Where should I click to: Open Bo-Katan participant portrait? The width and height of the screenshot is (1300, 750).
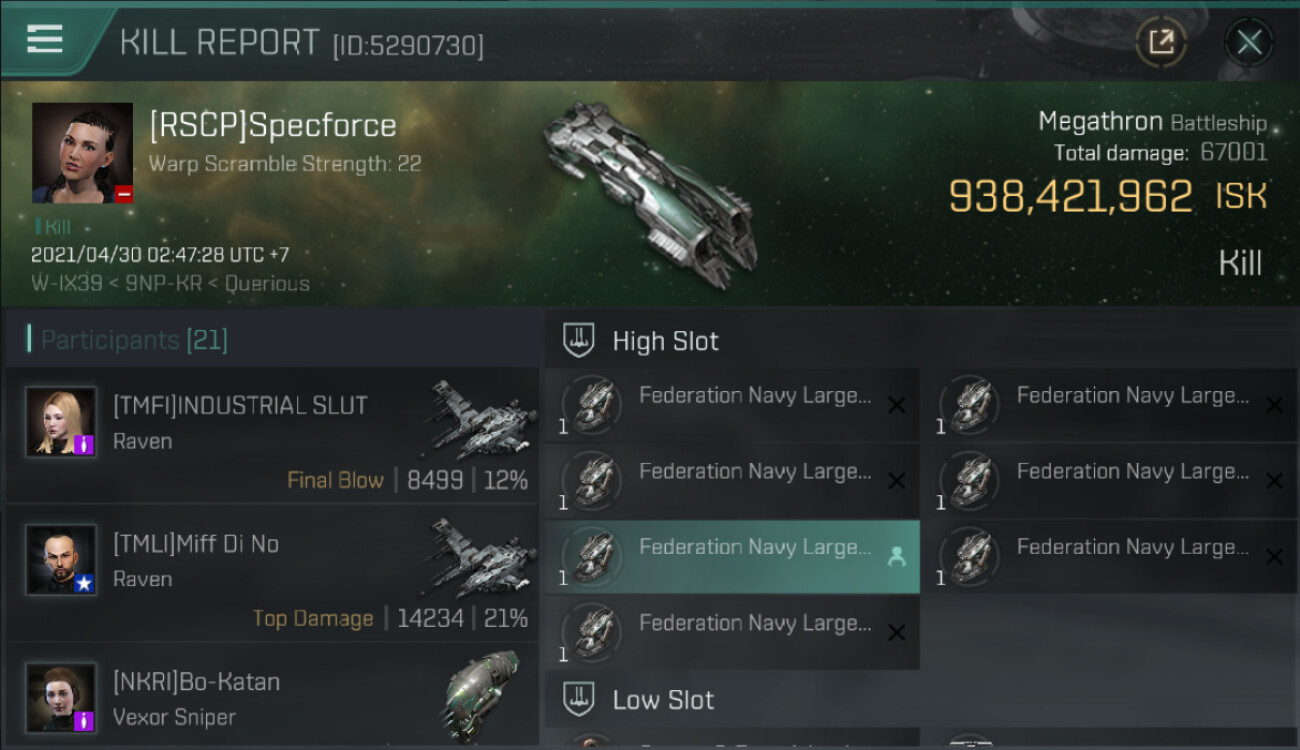pyautogui.click(x=61, y=697)
